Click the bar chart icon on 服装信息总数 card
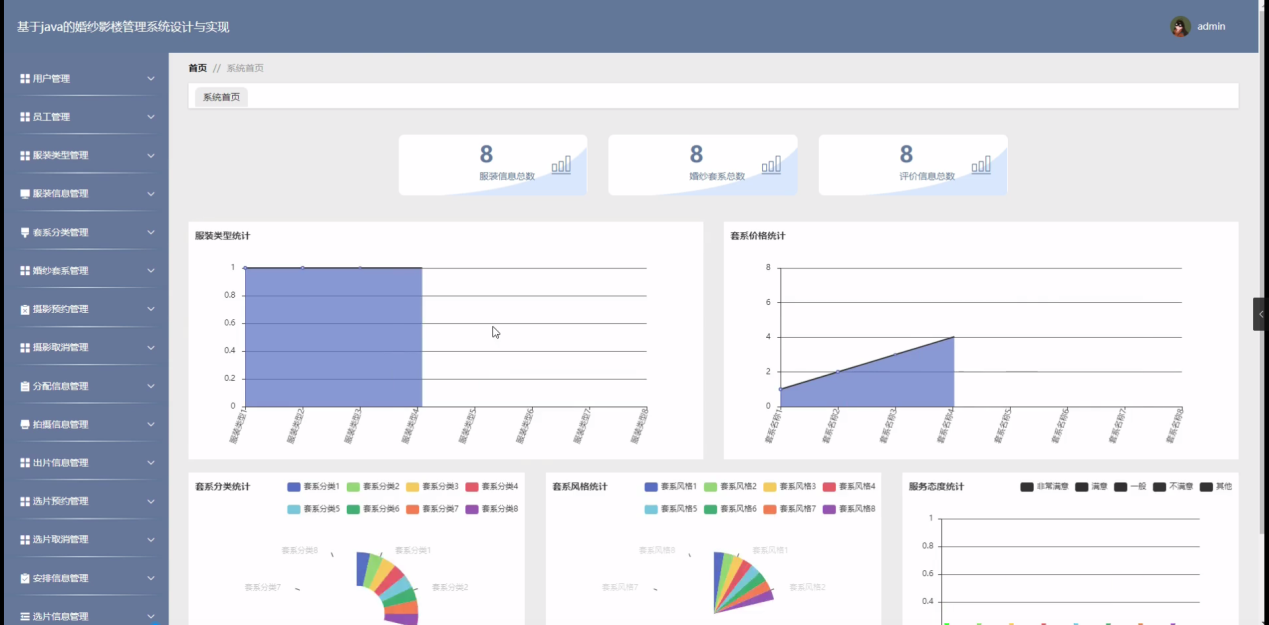The height and width of the screenshot is (625, 1269). point(561,164)
